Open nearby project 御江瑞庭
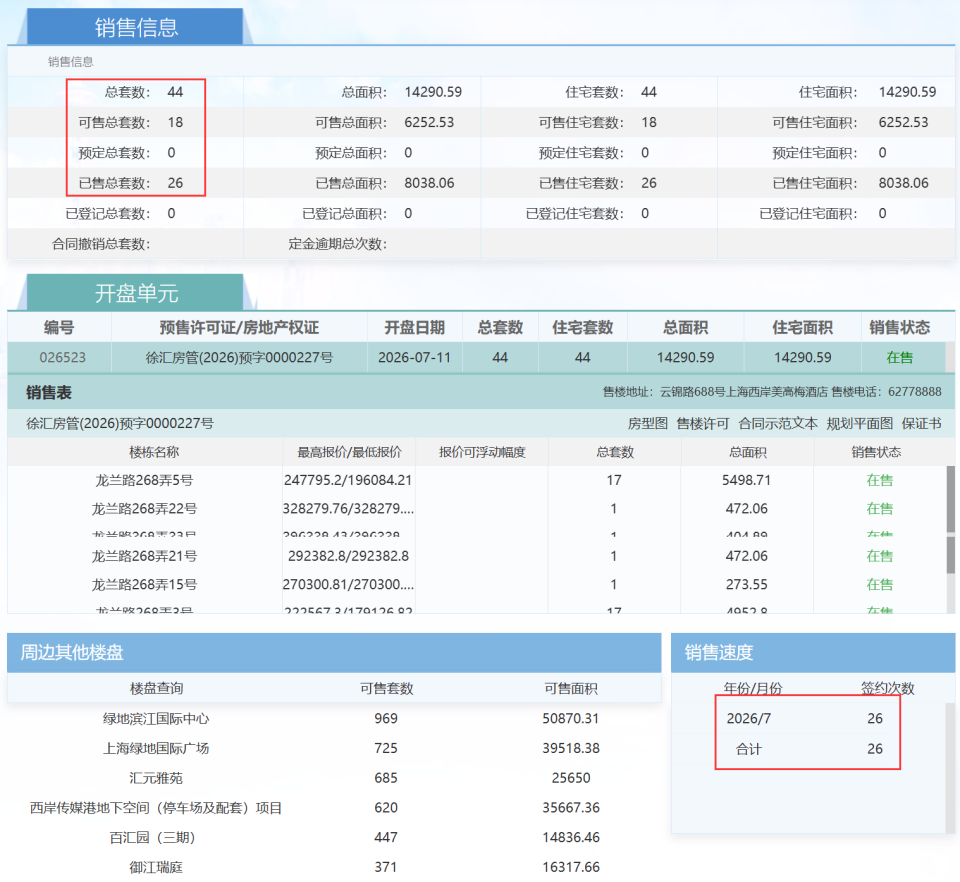960x882 pixels. tap(156, 867)
